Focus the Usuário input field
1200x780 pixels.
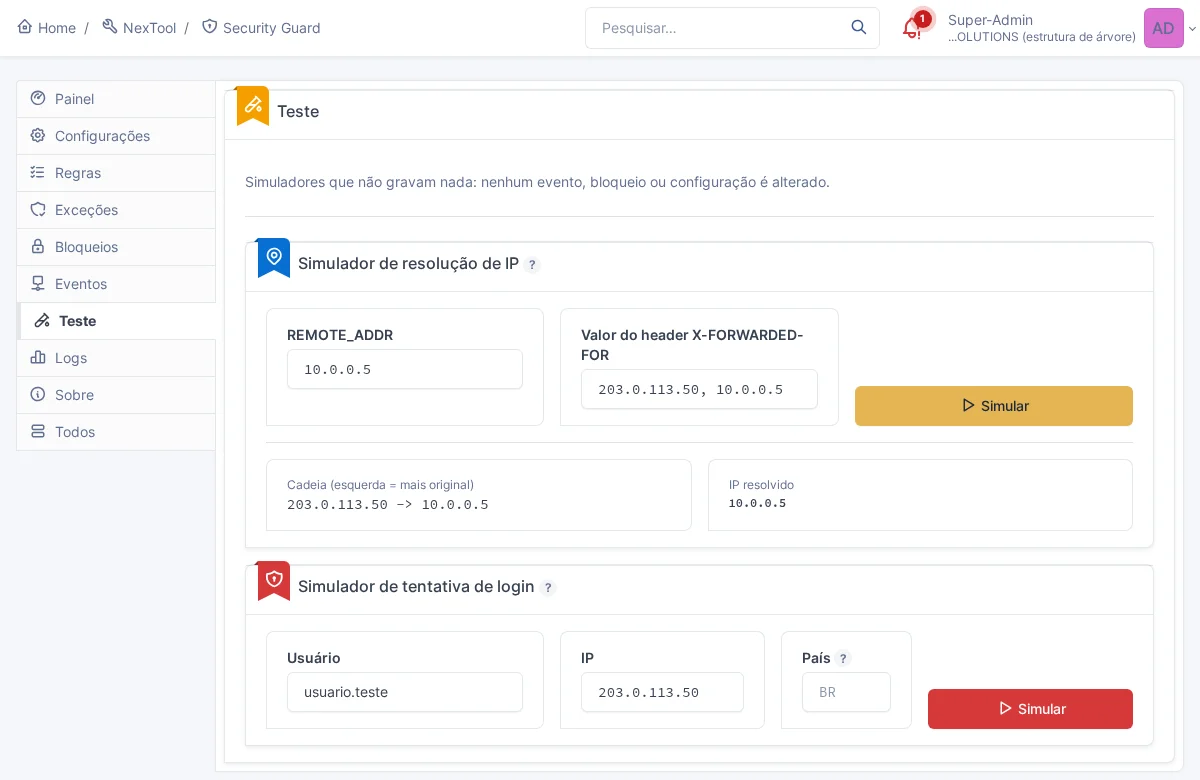(x=405, y=692)
